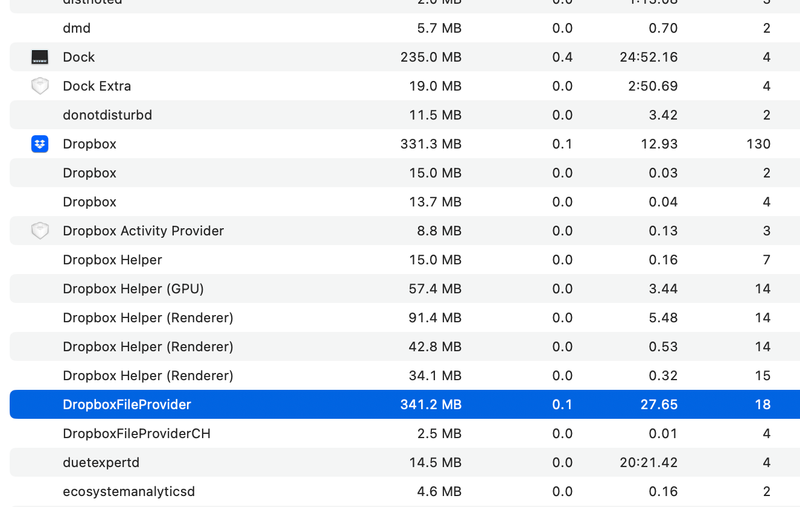Select the DropboxFileProviderCH process
800x507 pixels.
(x=405, y=434)
